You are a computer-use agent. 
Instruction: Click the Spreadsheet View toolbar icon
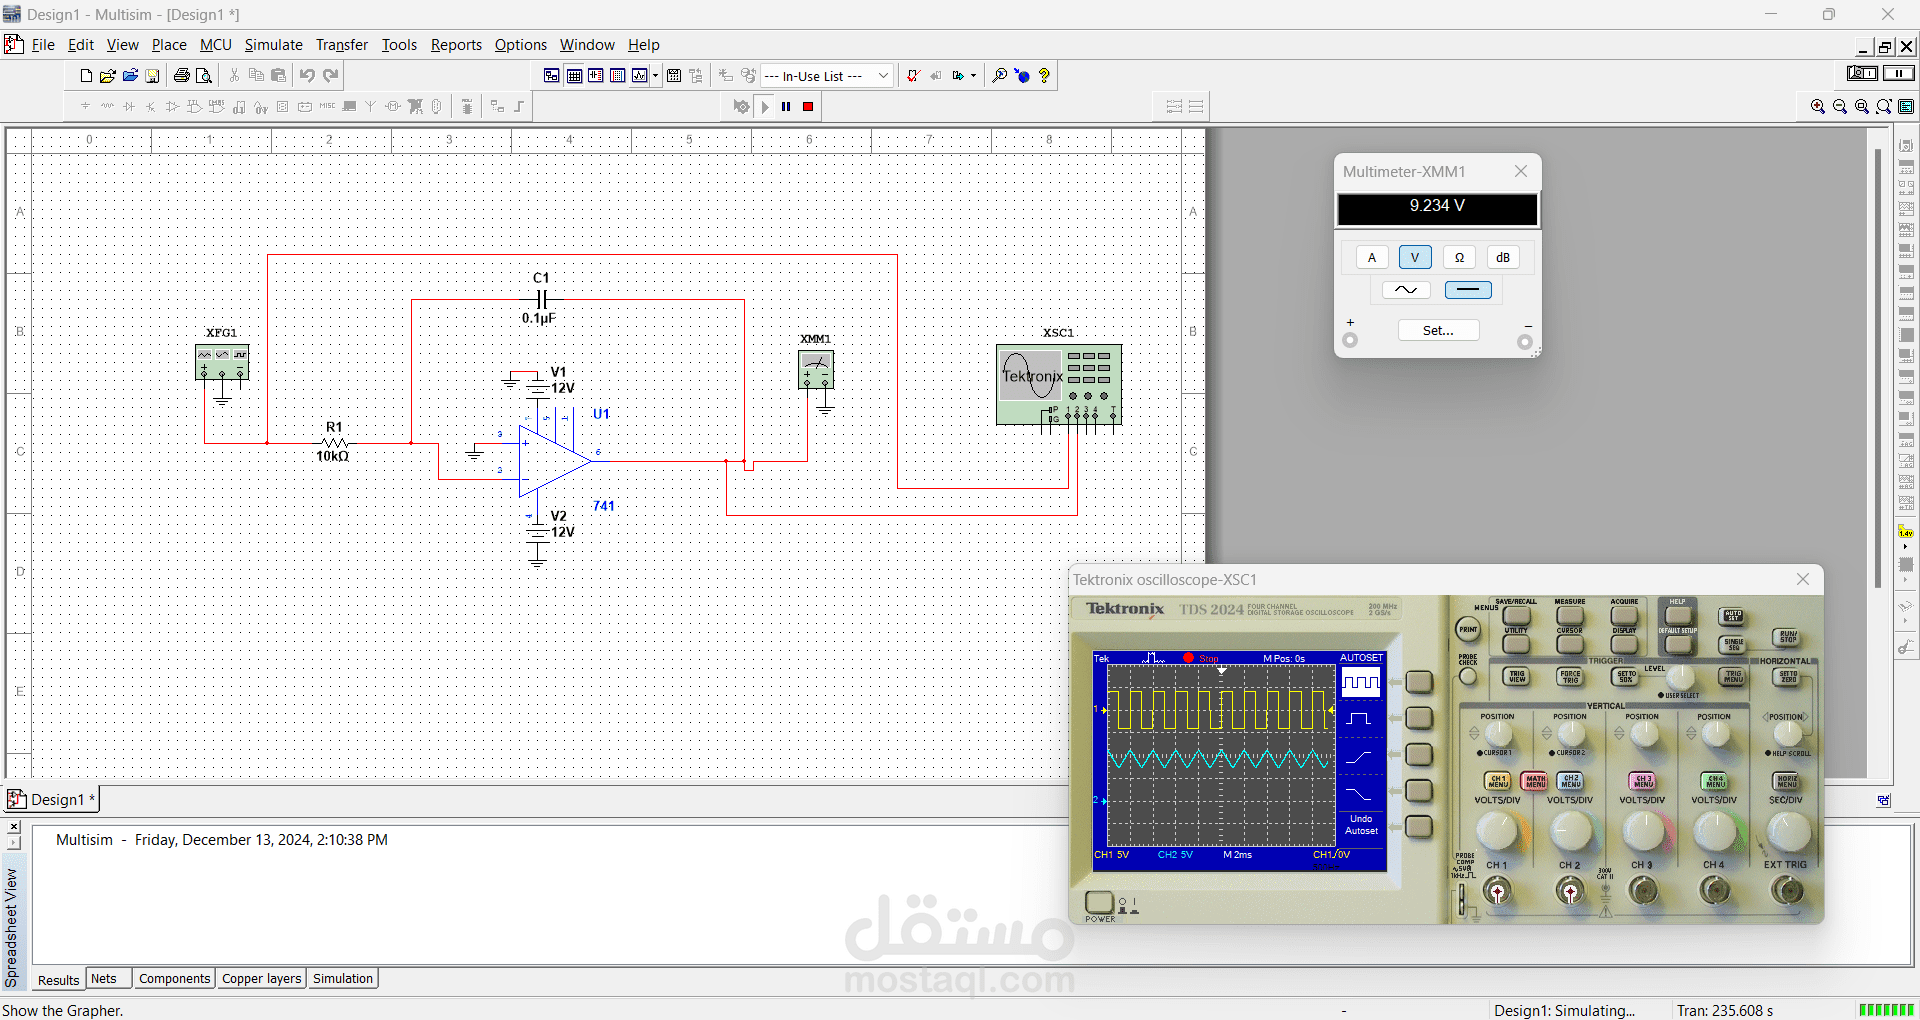pyautogui.click(x=574, y=76)
